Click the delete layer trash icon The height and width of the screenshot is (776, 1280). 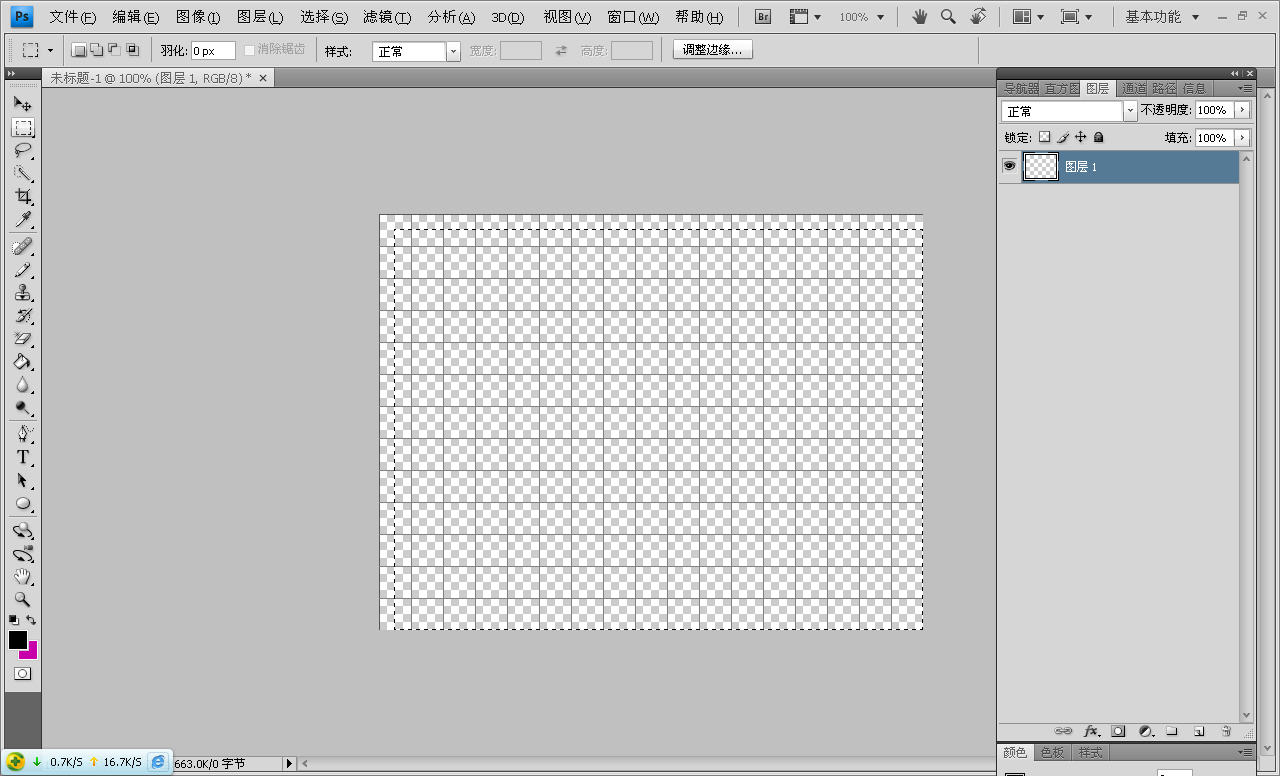coord(1225,731)
